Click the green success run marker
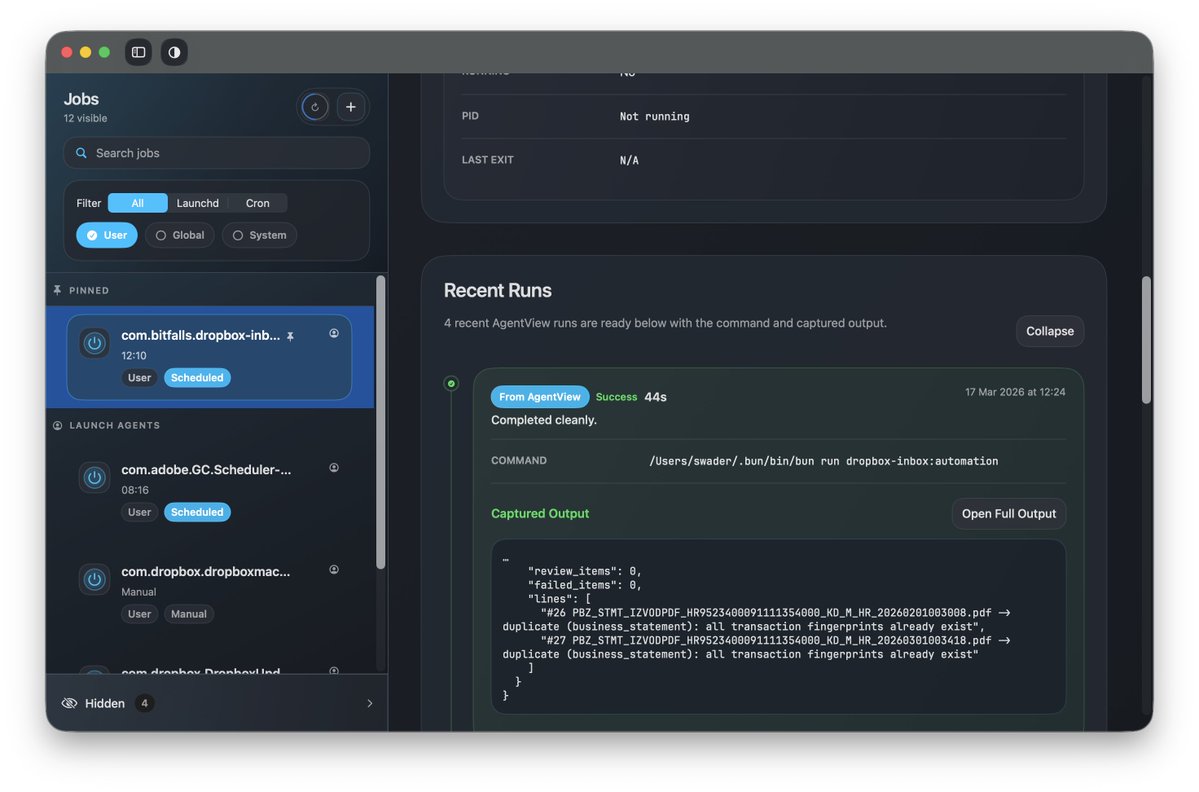Screen dimensions: 1199x792 pos(451,383)
